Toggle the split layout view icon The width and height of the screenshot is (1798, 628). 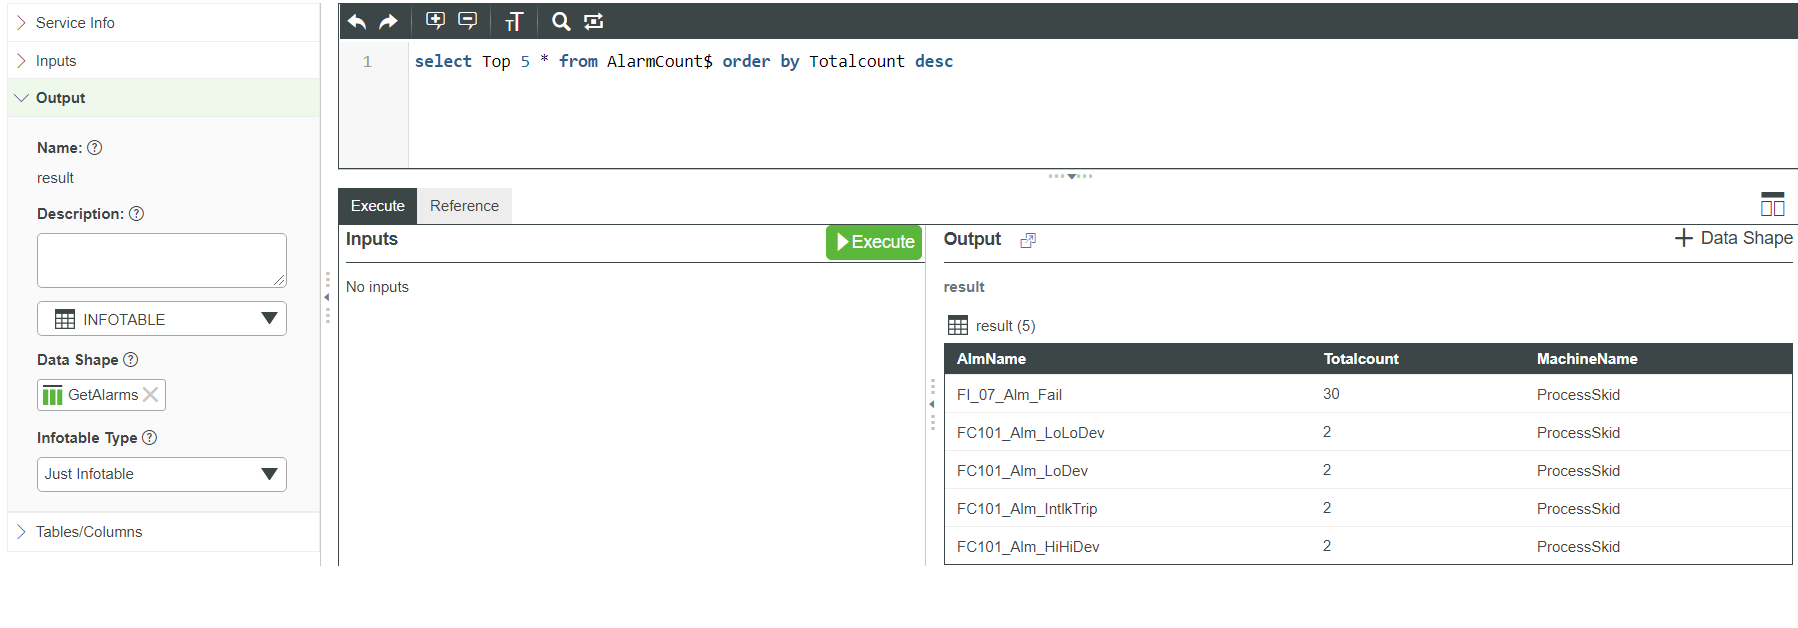(x=1772, y=204)
